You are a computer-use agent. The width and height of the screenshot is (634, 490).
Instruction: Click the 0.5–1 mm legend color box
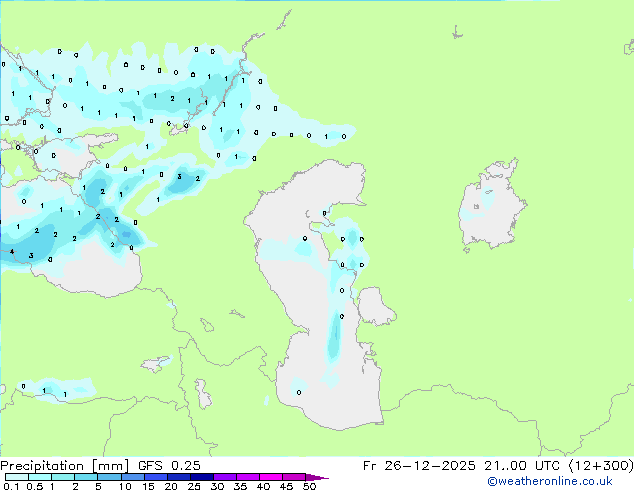click(40, 477)
